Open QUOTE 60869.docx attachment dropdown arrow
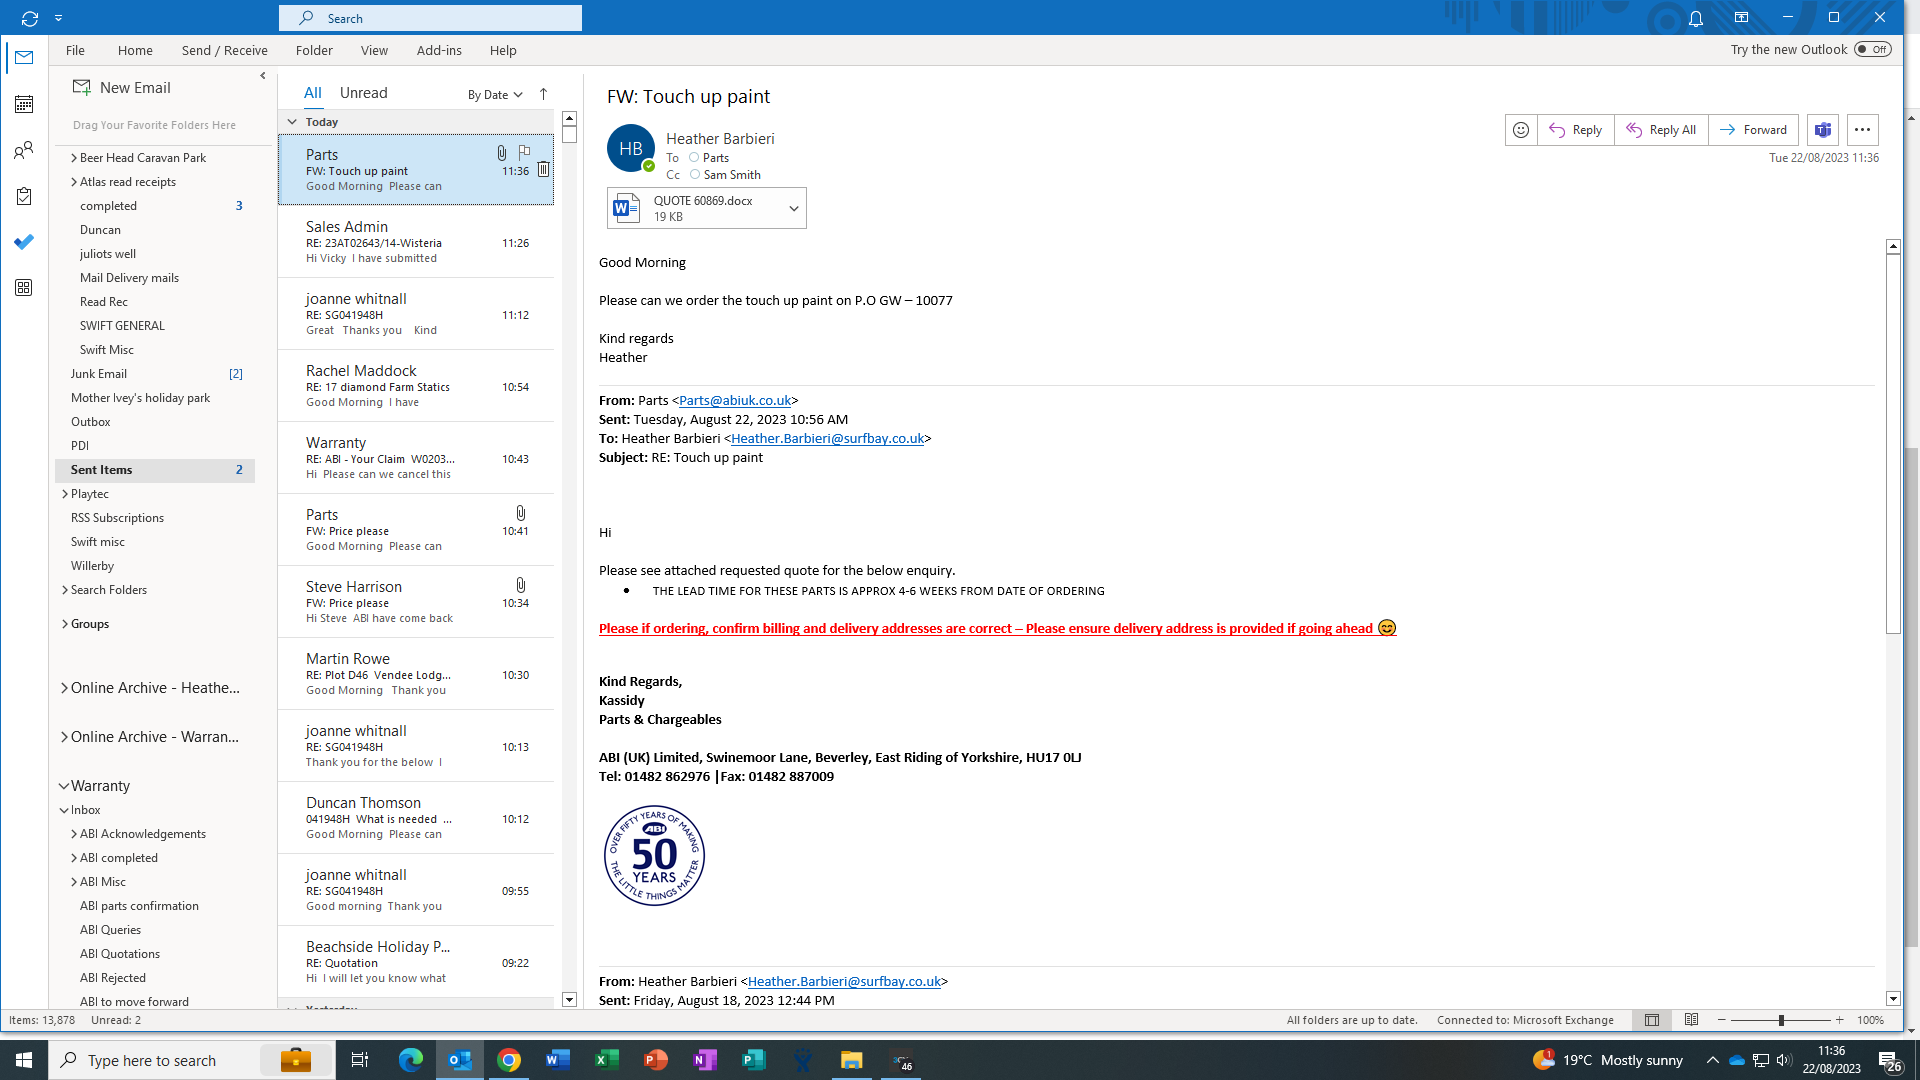1920x1080 pixels. 793,209
